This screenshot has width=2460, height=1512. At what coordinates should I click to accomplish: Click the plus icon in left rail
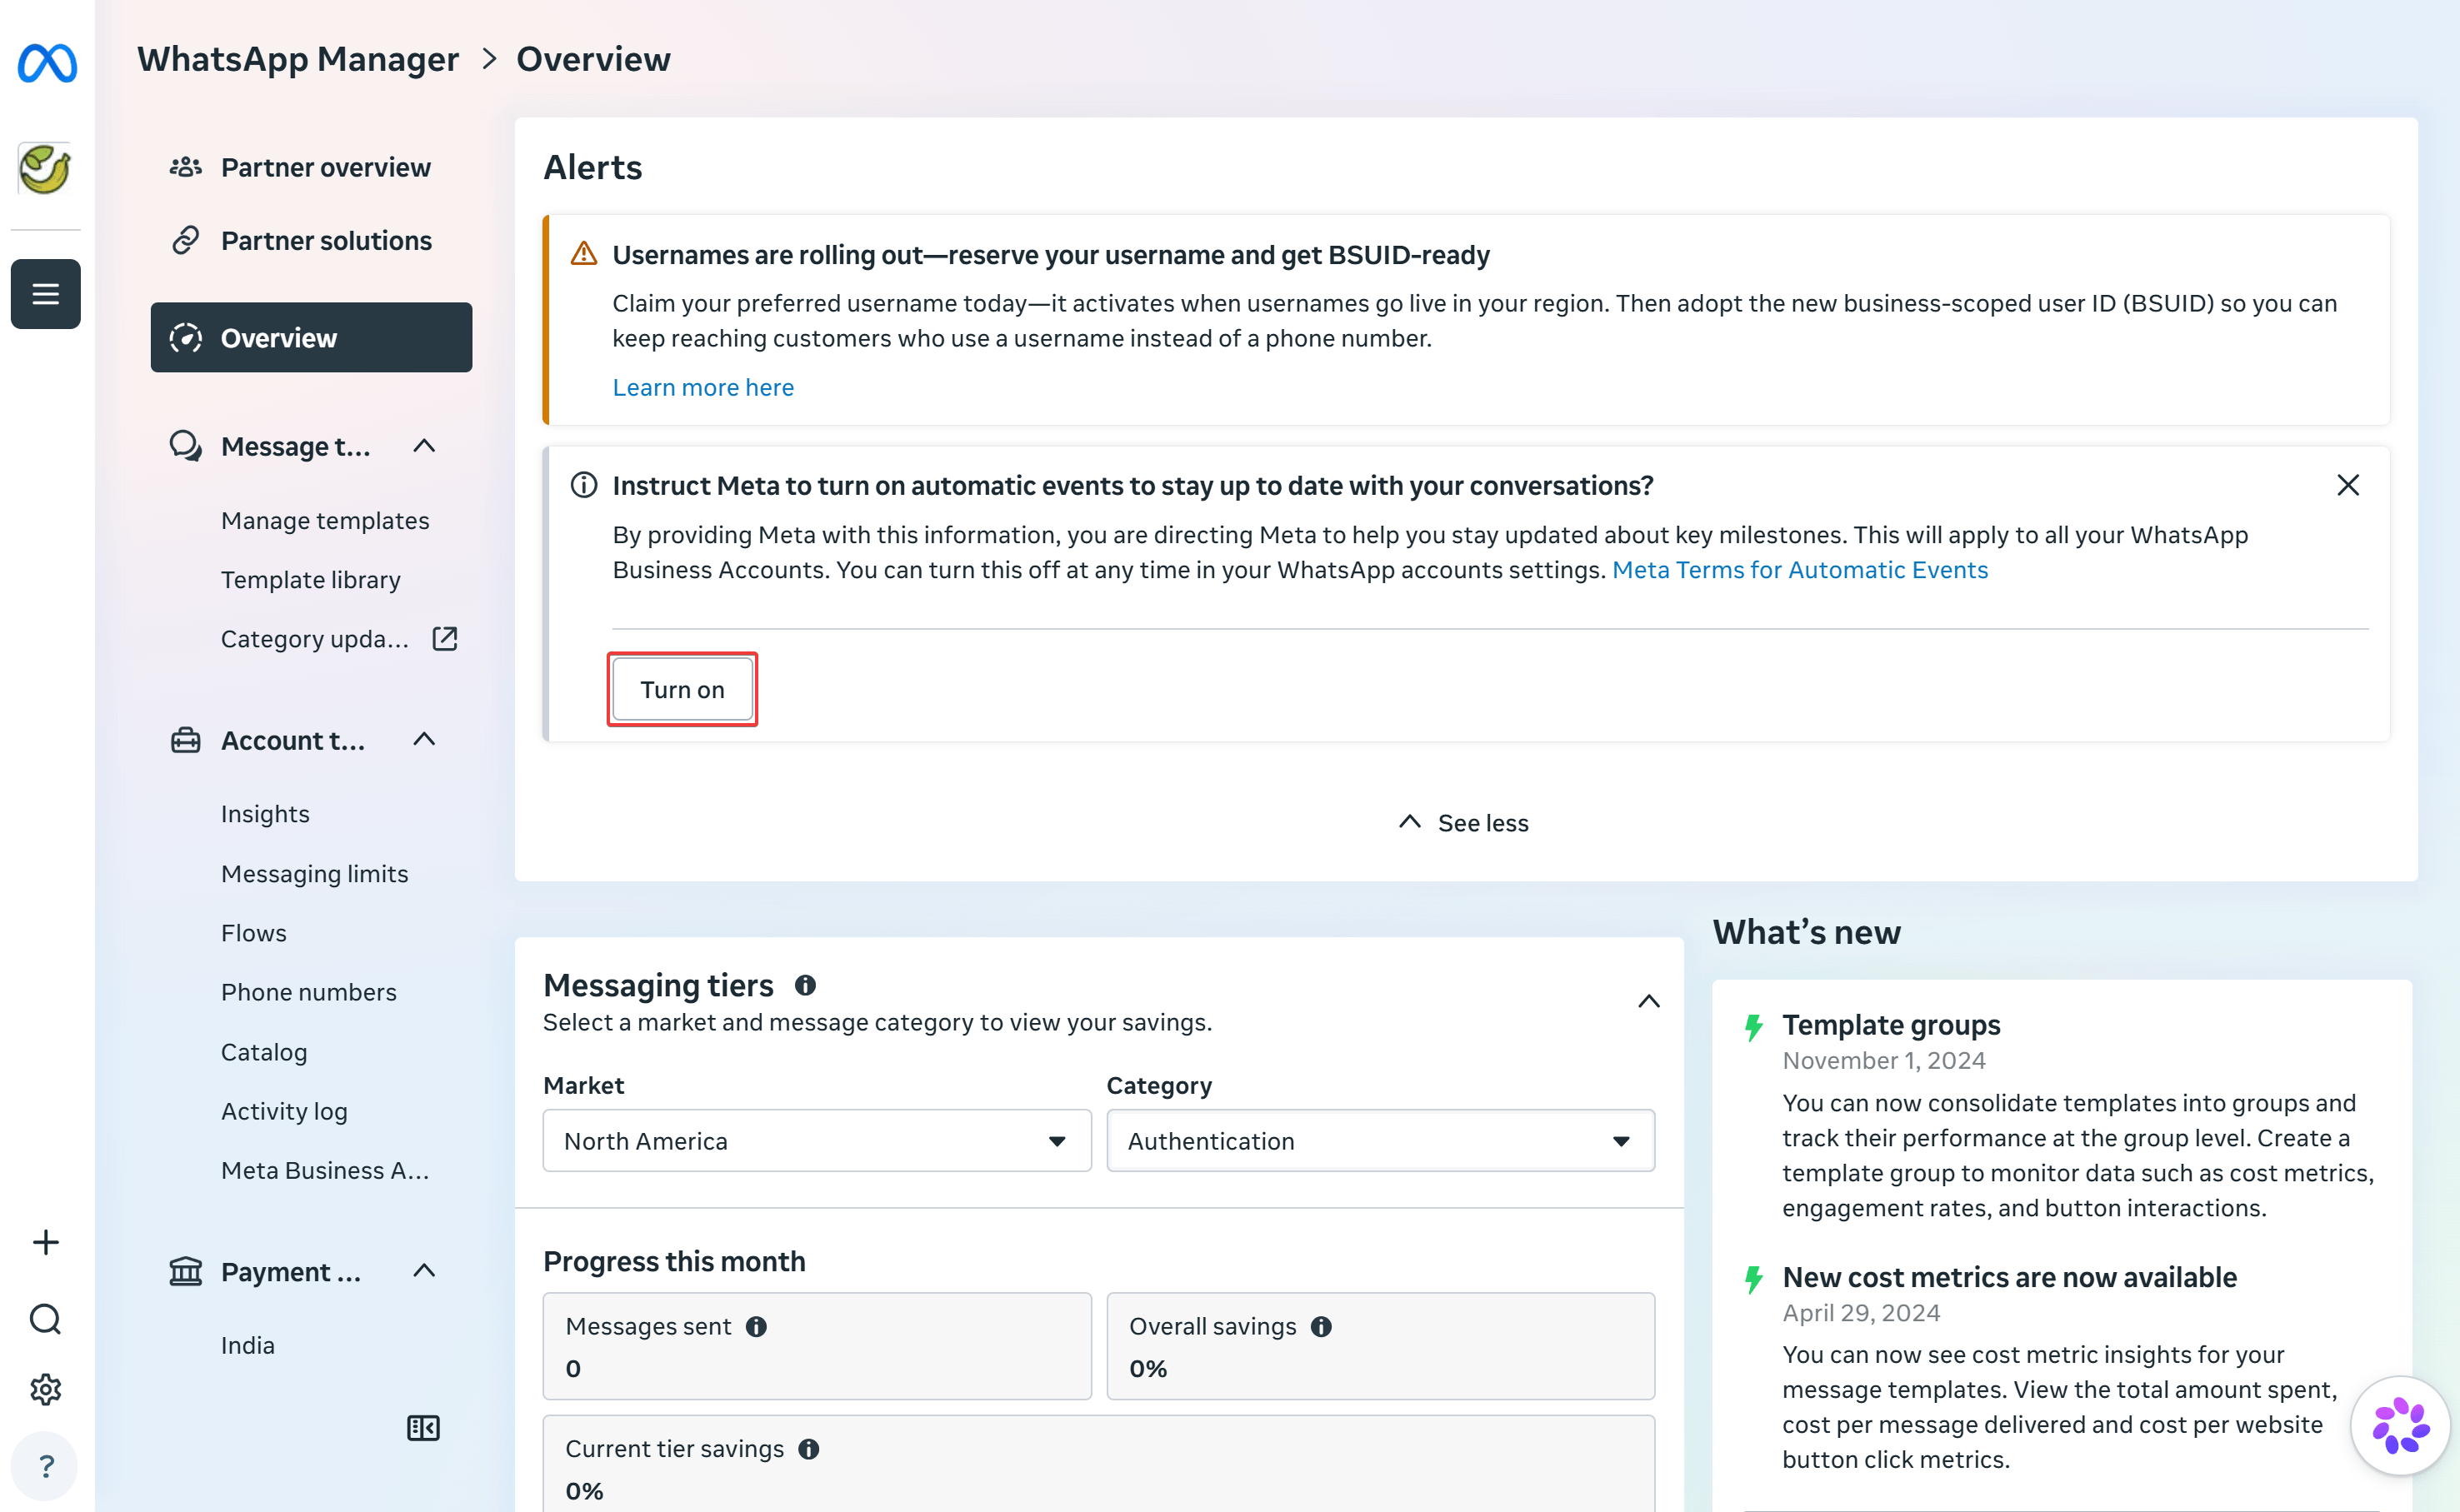tap(46, 1242)
